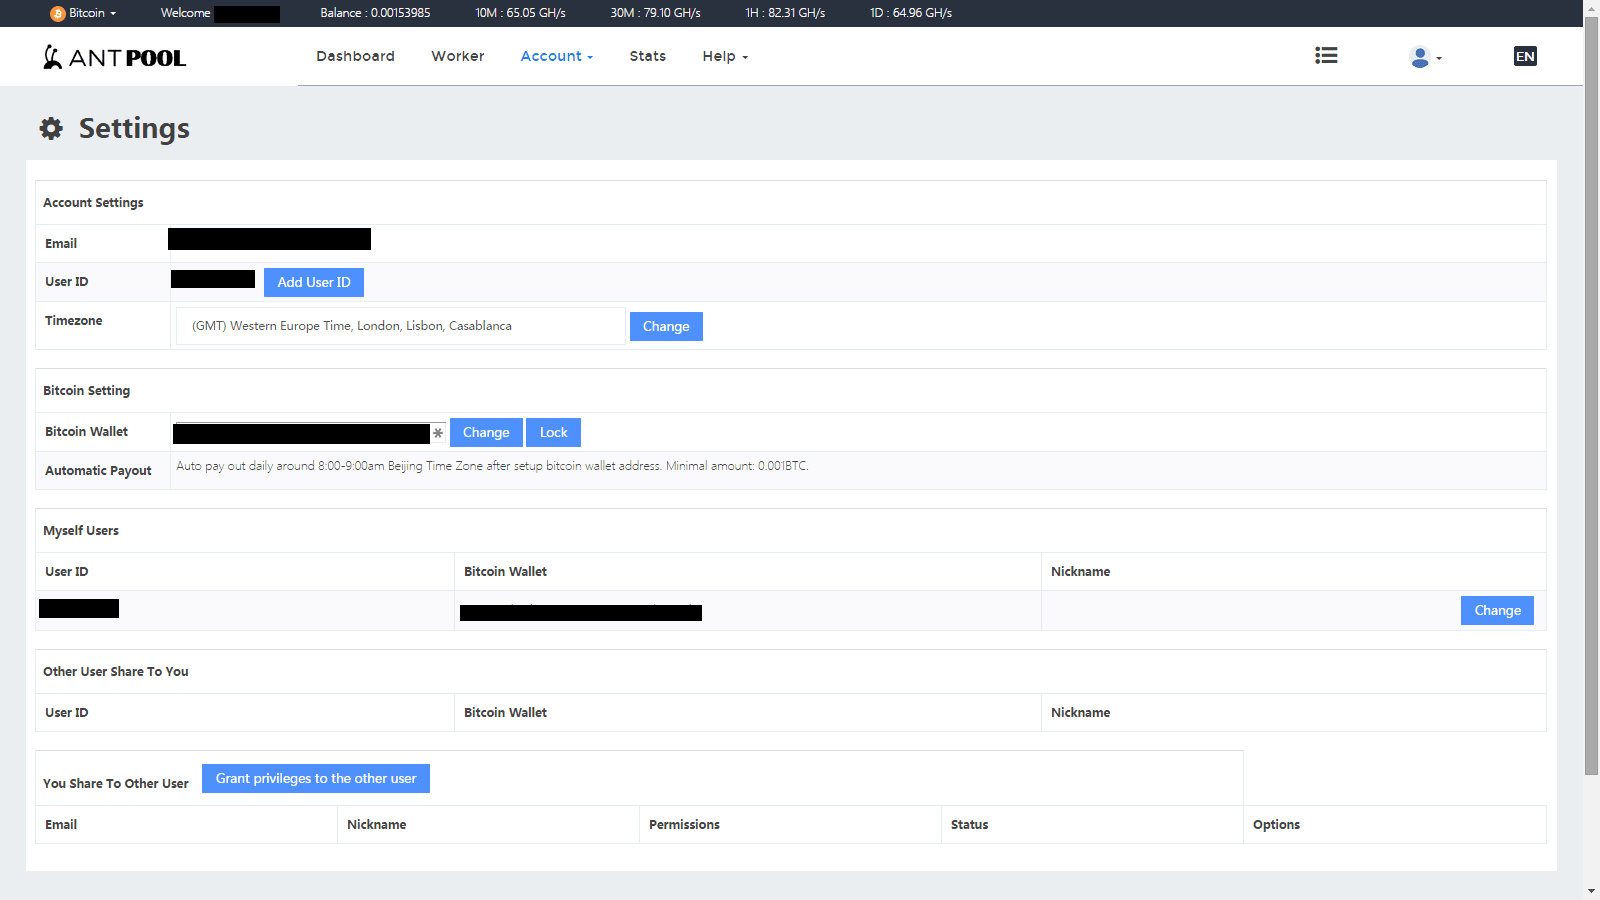Click Options column header
Screen dimensions: 1600x900
click(1276, 824)
